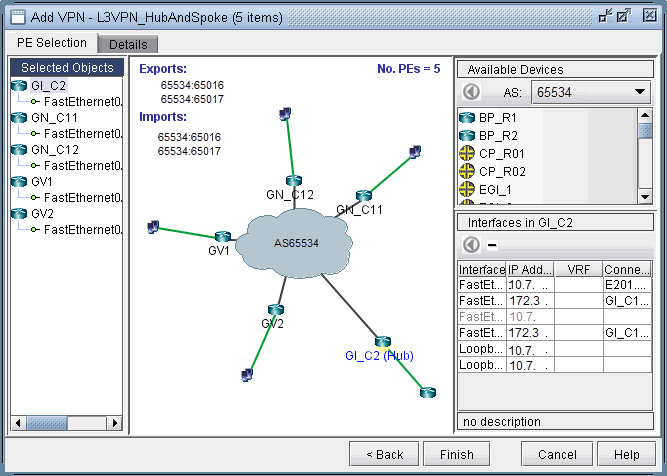
Task: Open the AS 65534 dropdown
Action: point(590,92)
